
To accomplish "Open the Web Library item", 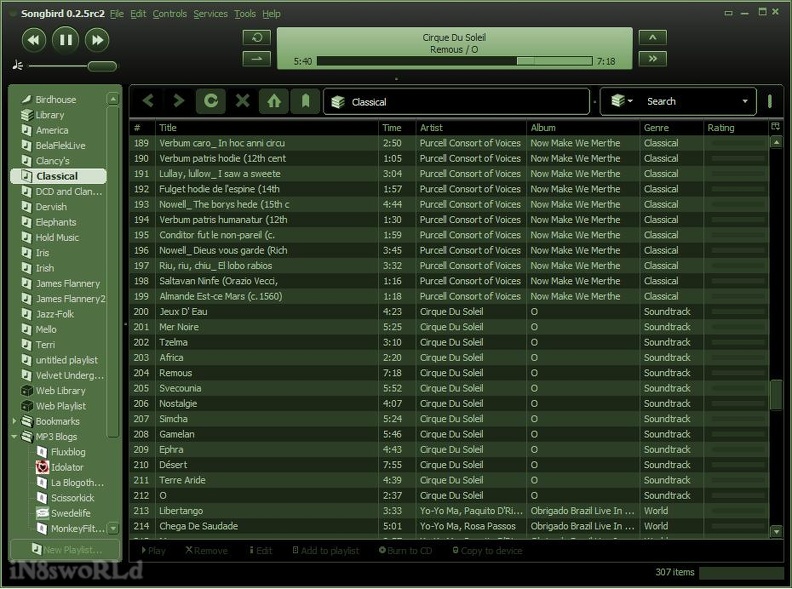I will (60, 390).
